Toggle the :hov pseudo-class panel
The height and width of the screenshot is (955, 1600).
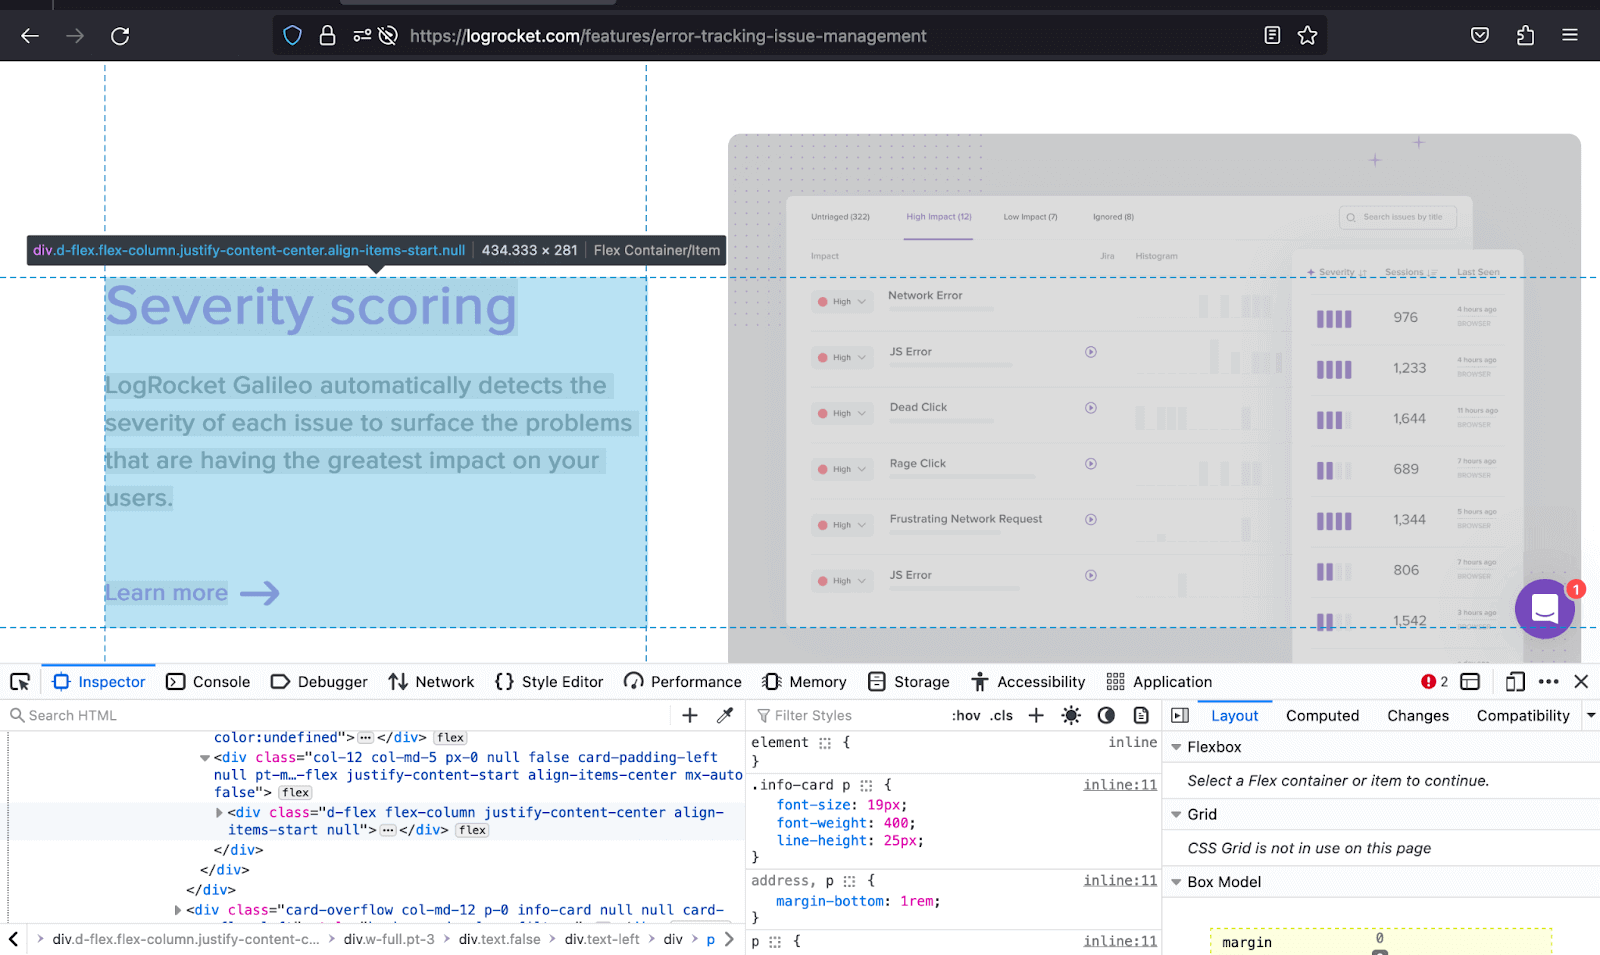(x=965, y=715)
